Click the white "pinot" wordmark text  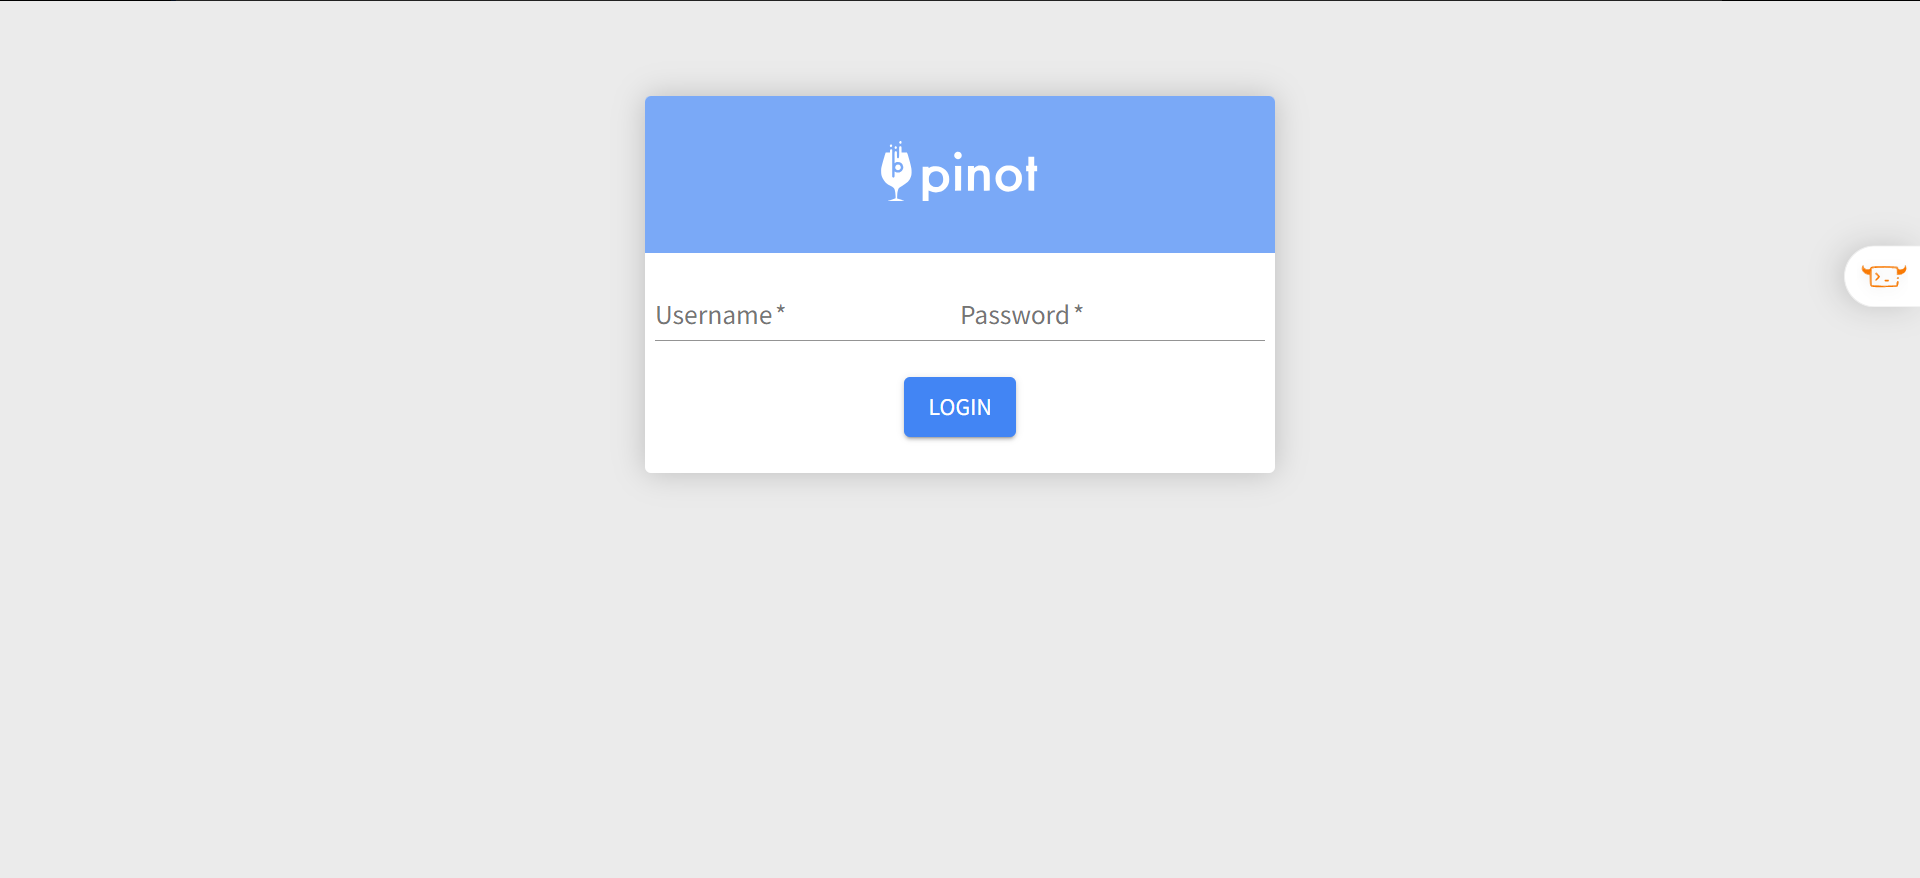[979, 176]
